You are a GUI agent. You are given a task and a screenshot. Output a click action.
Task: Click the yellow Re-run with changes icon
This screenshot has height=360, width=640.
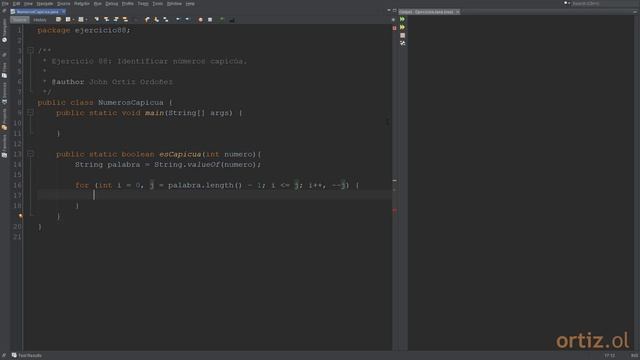402,27
